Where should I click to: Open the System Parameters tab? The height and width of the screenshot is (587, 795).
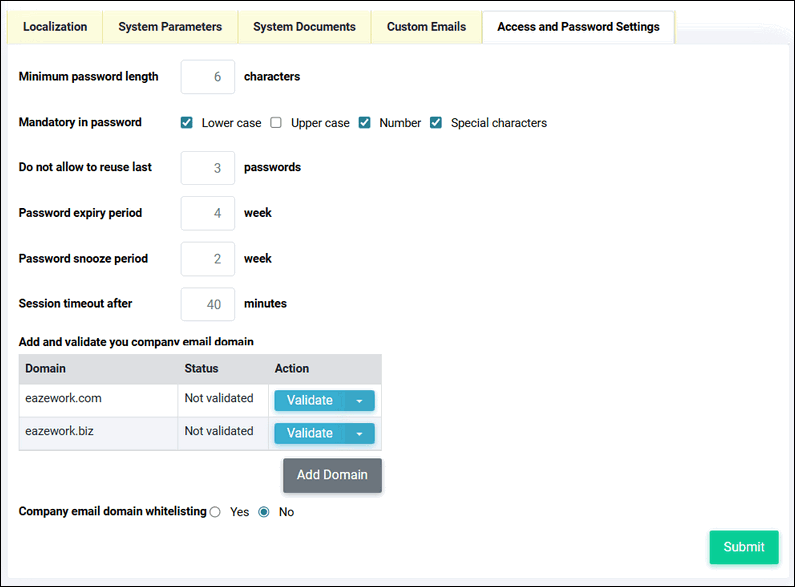pyautogui.click(x=170, y=27)
